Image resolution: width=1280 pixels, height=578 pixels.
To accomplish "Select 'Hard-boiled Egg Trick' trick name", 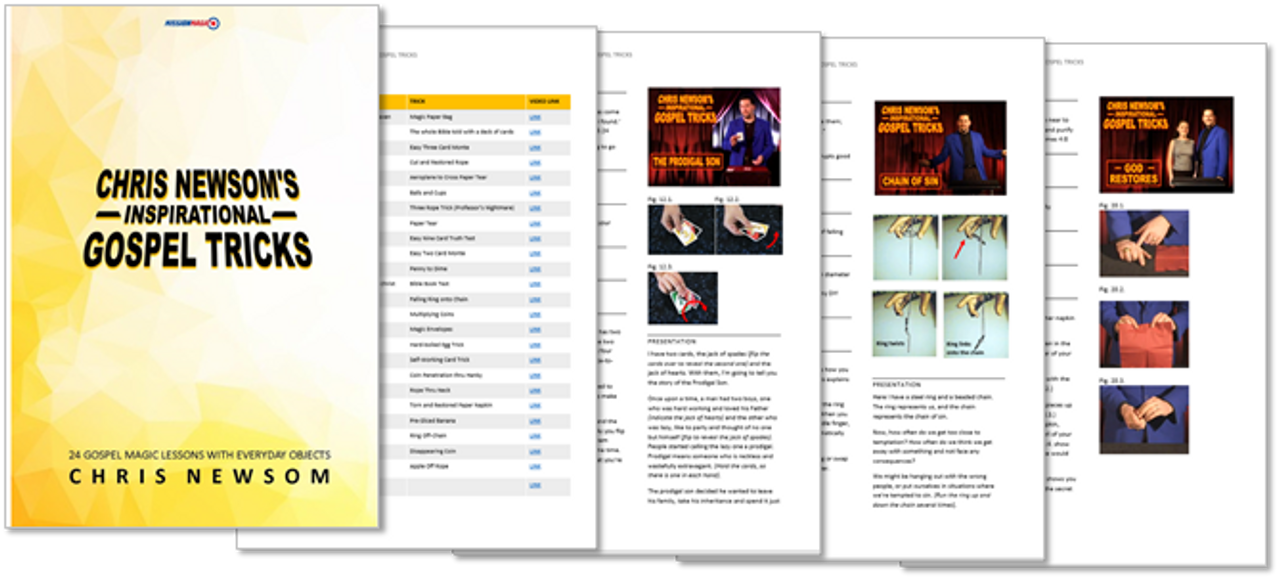I will [436, 345].
